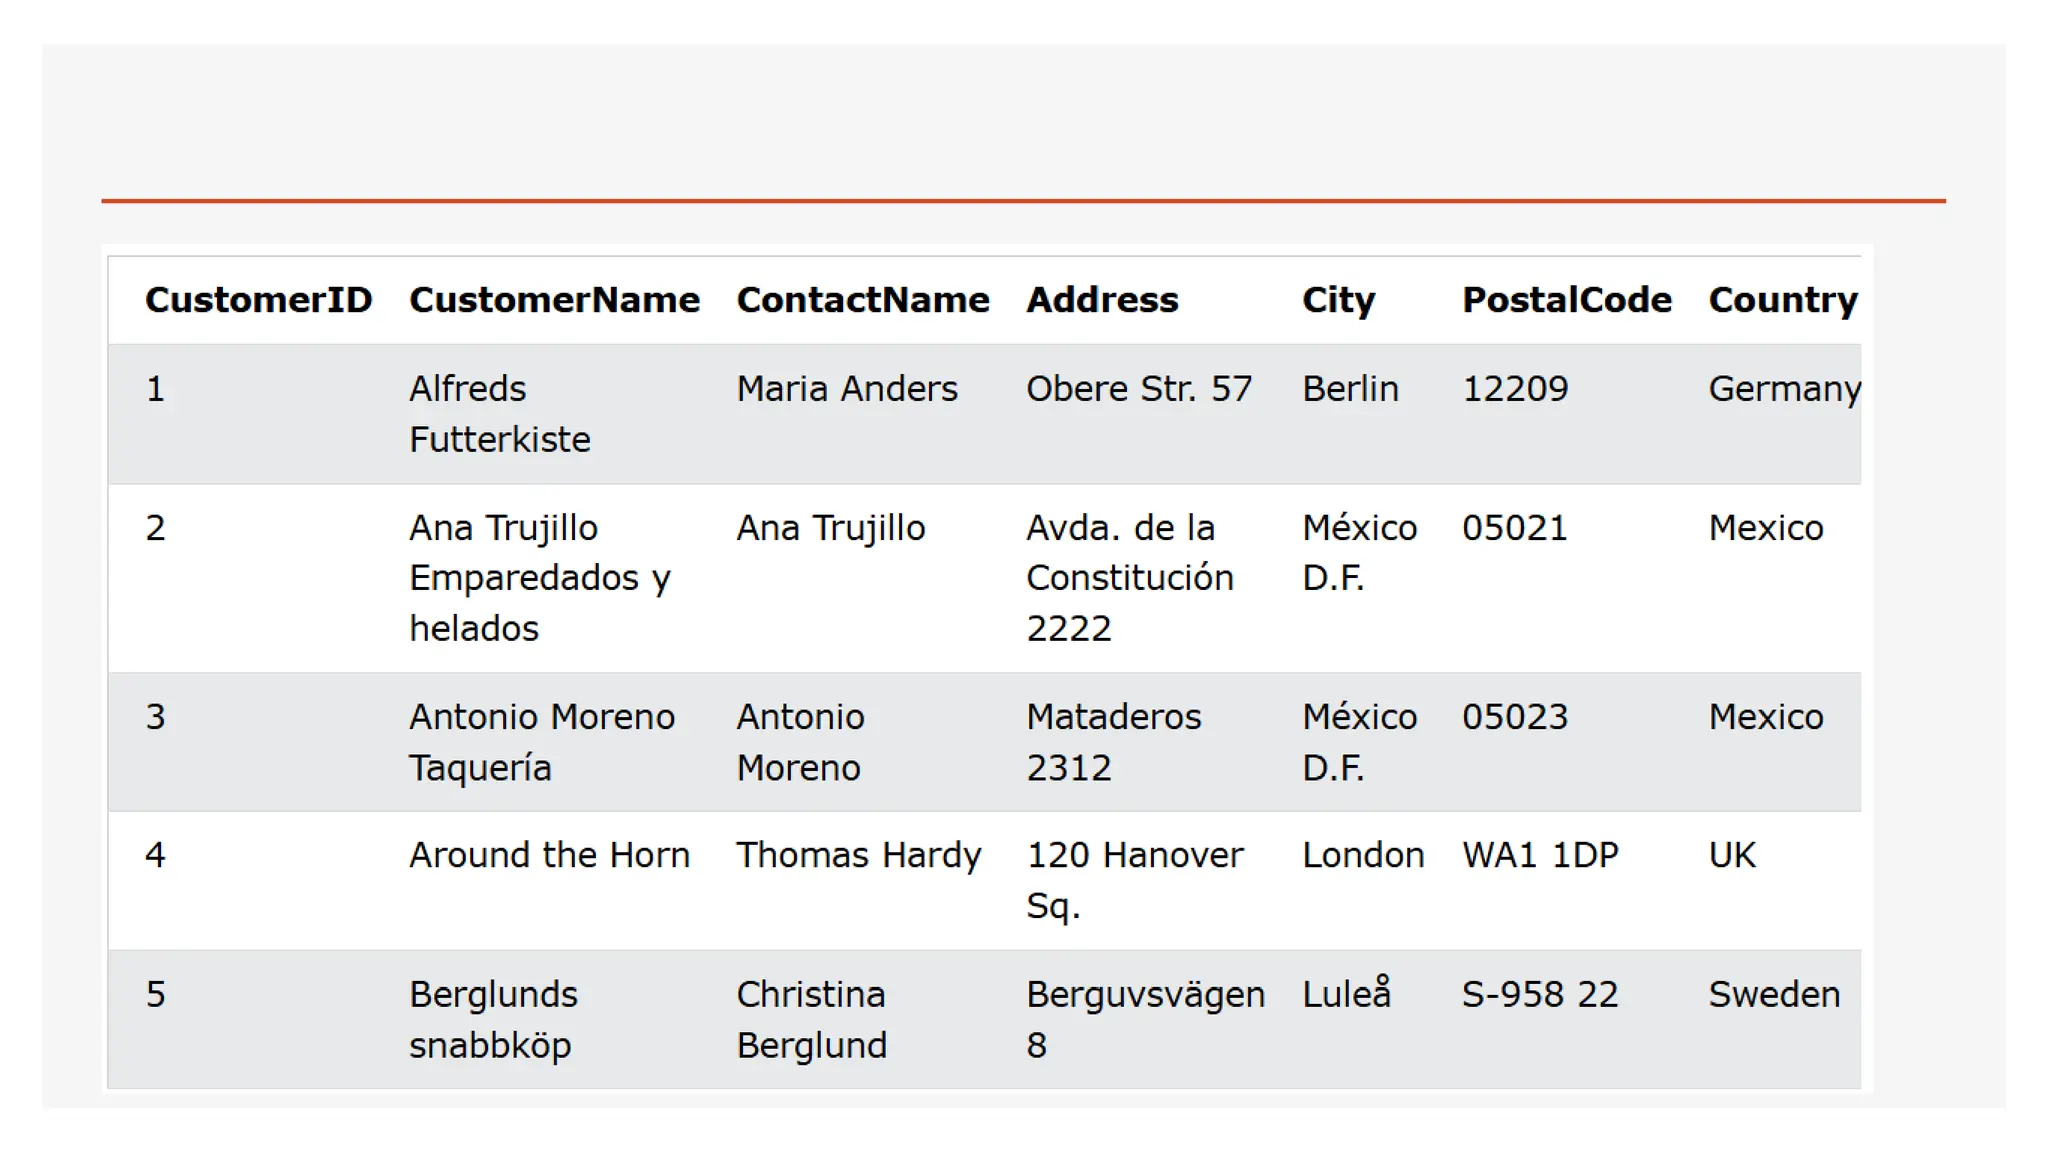Select the City column header

[x=1338, y=300]
